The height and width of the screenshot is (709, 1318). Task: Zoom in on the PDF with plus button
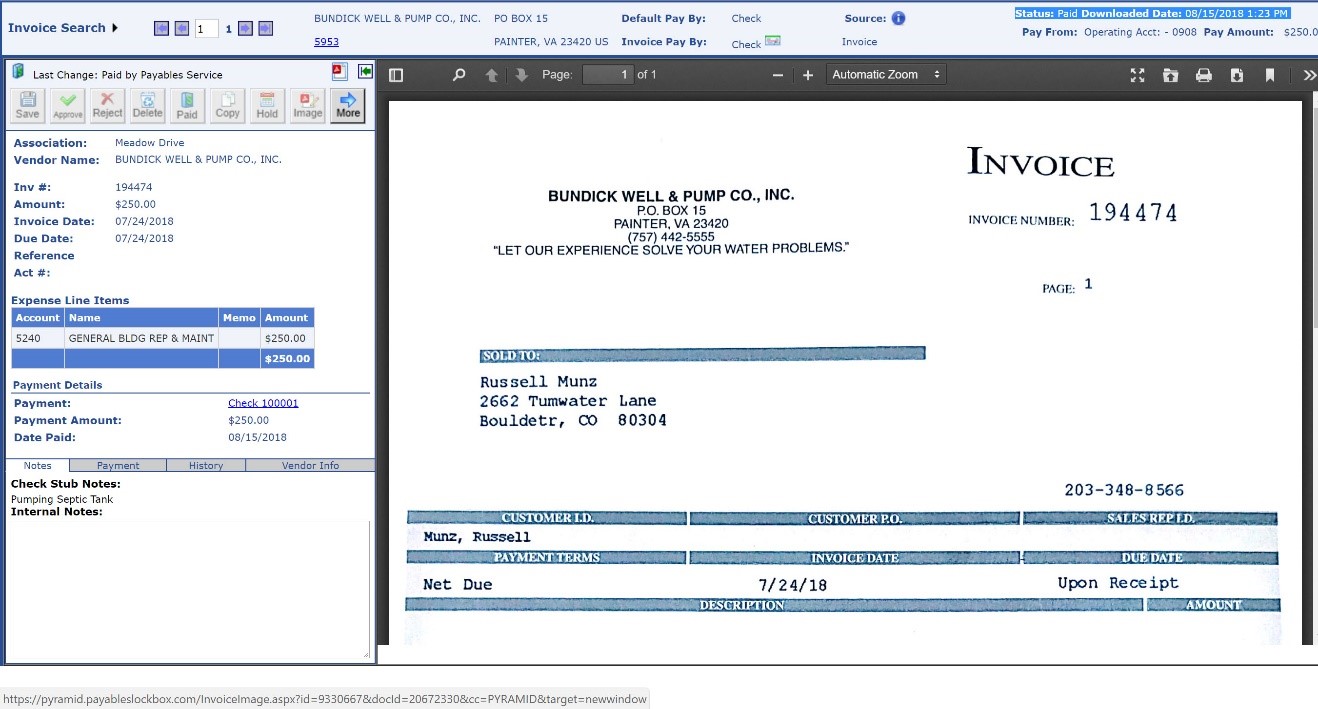pos(808,75)
